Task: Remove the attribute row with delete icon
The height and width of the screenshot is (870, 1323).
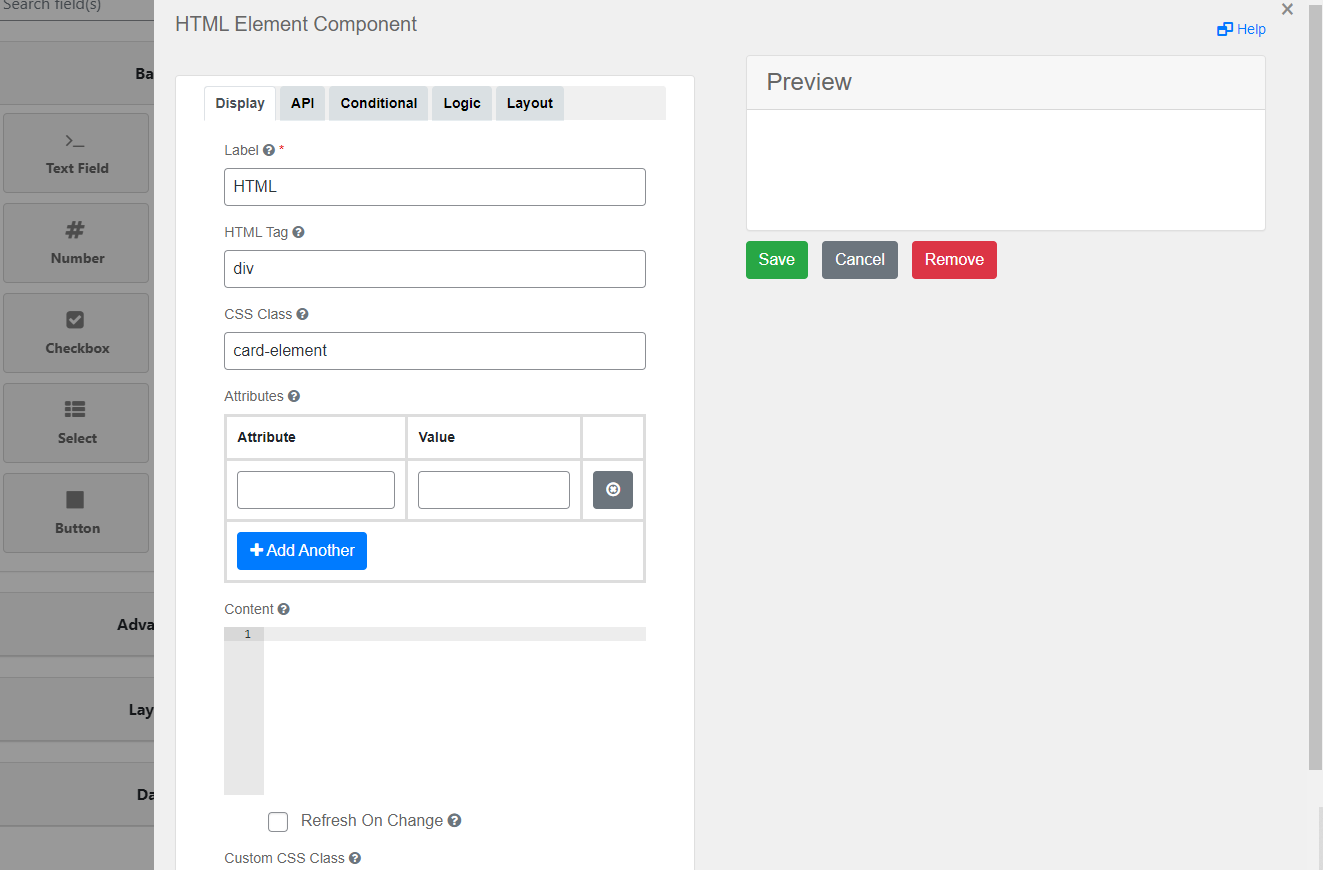Action: (x=612, y=490)
